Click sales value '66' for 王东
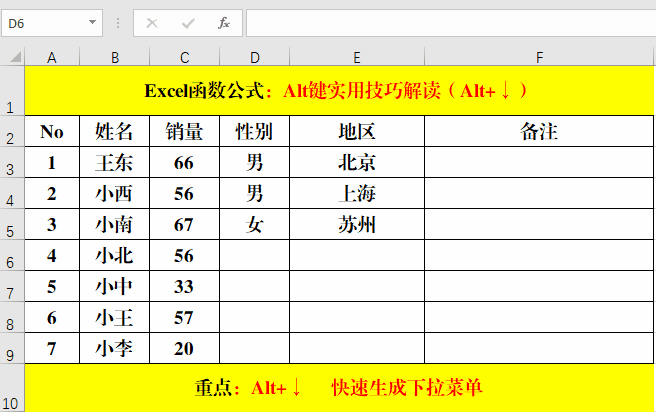Image resolution: width=656 pixels, height=412 pixels. (184, 162)
